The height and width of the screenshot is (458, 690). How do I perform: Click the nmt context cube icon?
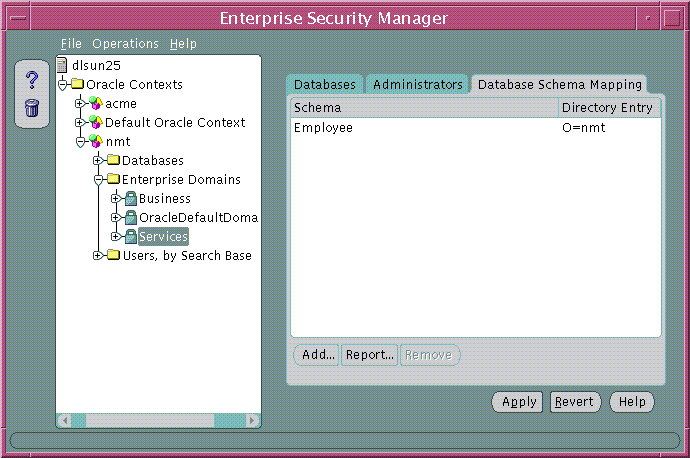click(x=95, y=141)
